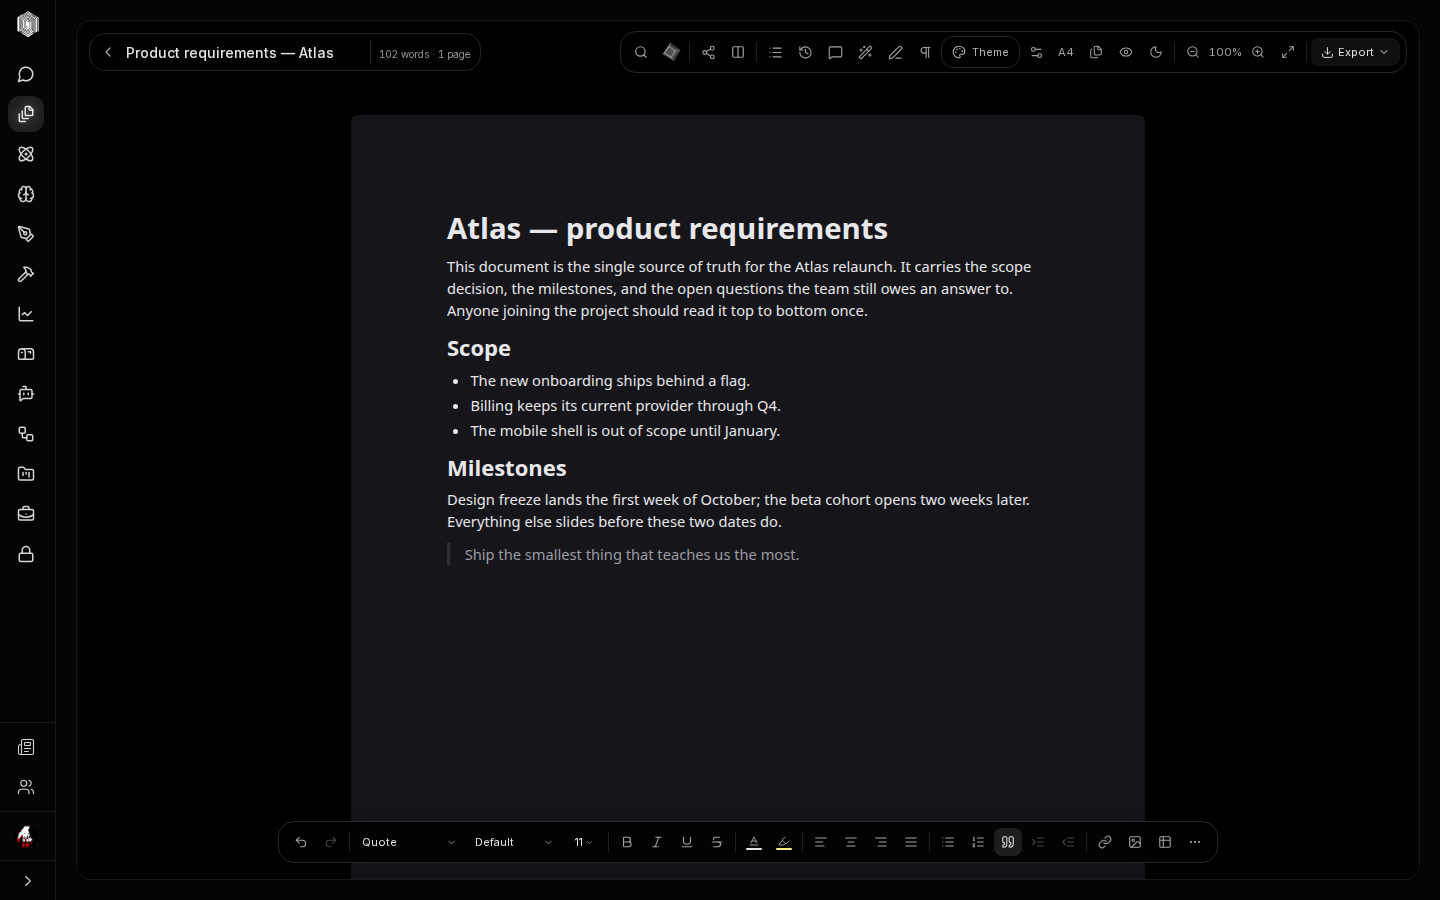This screenshot has height=900, width=1440.
Task: Insert a table from the bottom toolbar
Action: coord(1165,842)
